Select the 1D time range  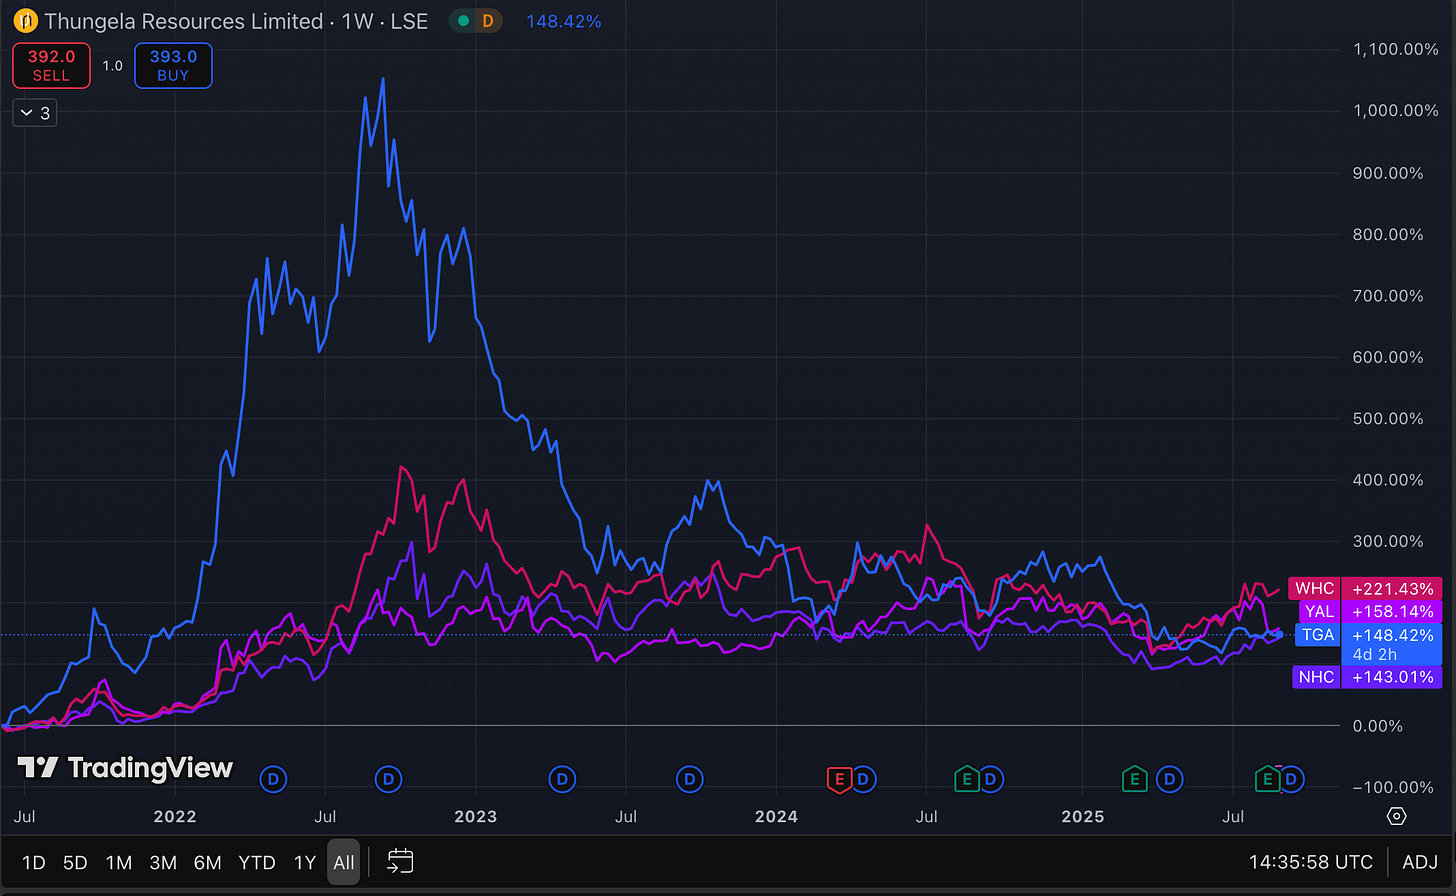[x=33, y=862]
